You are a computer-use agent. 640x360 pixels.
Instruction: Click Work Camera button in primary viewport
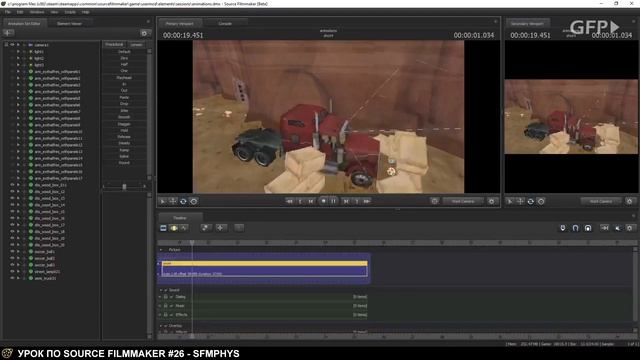point(463,201)
